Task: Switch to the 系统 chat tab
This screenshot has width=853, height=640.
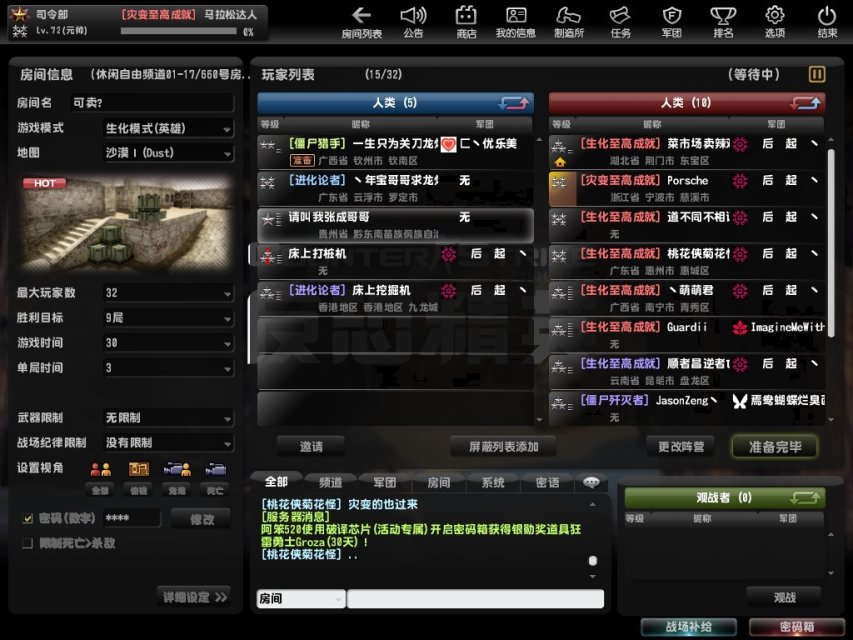Action: [493, 482]
